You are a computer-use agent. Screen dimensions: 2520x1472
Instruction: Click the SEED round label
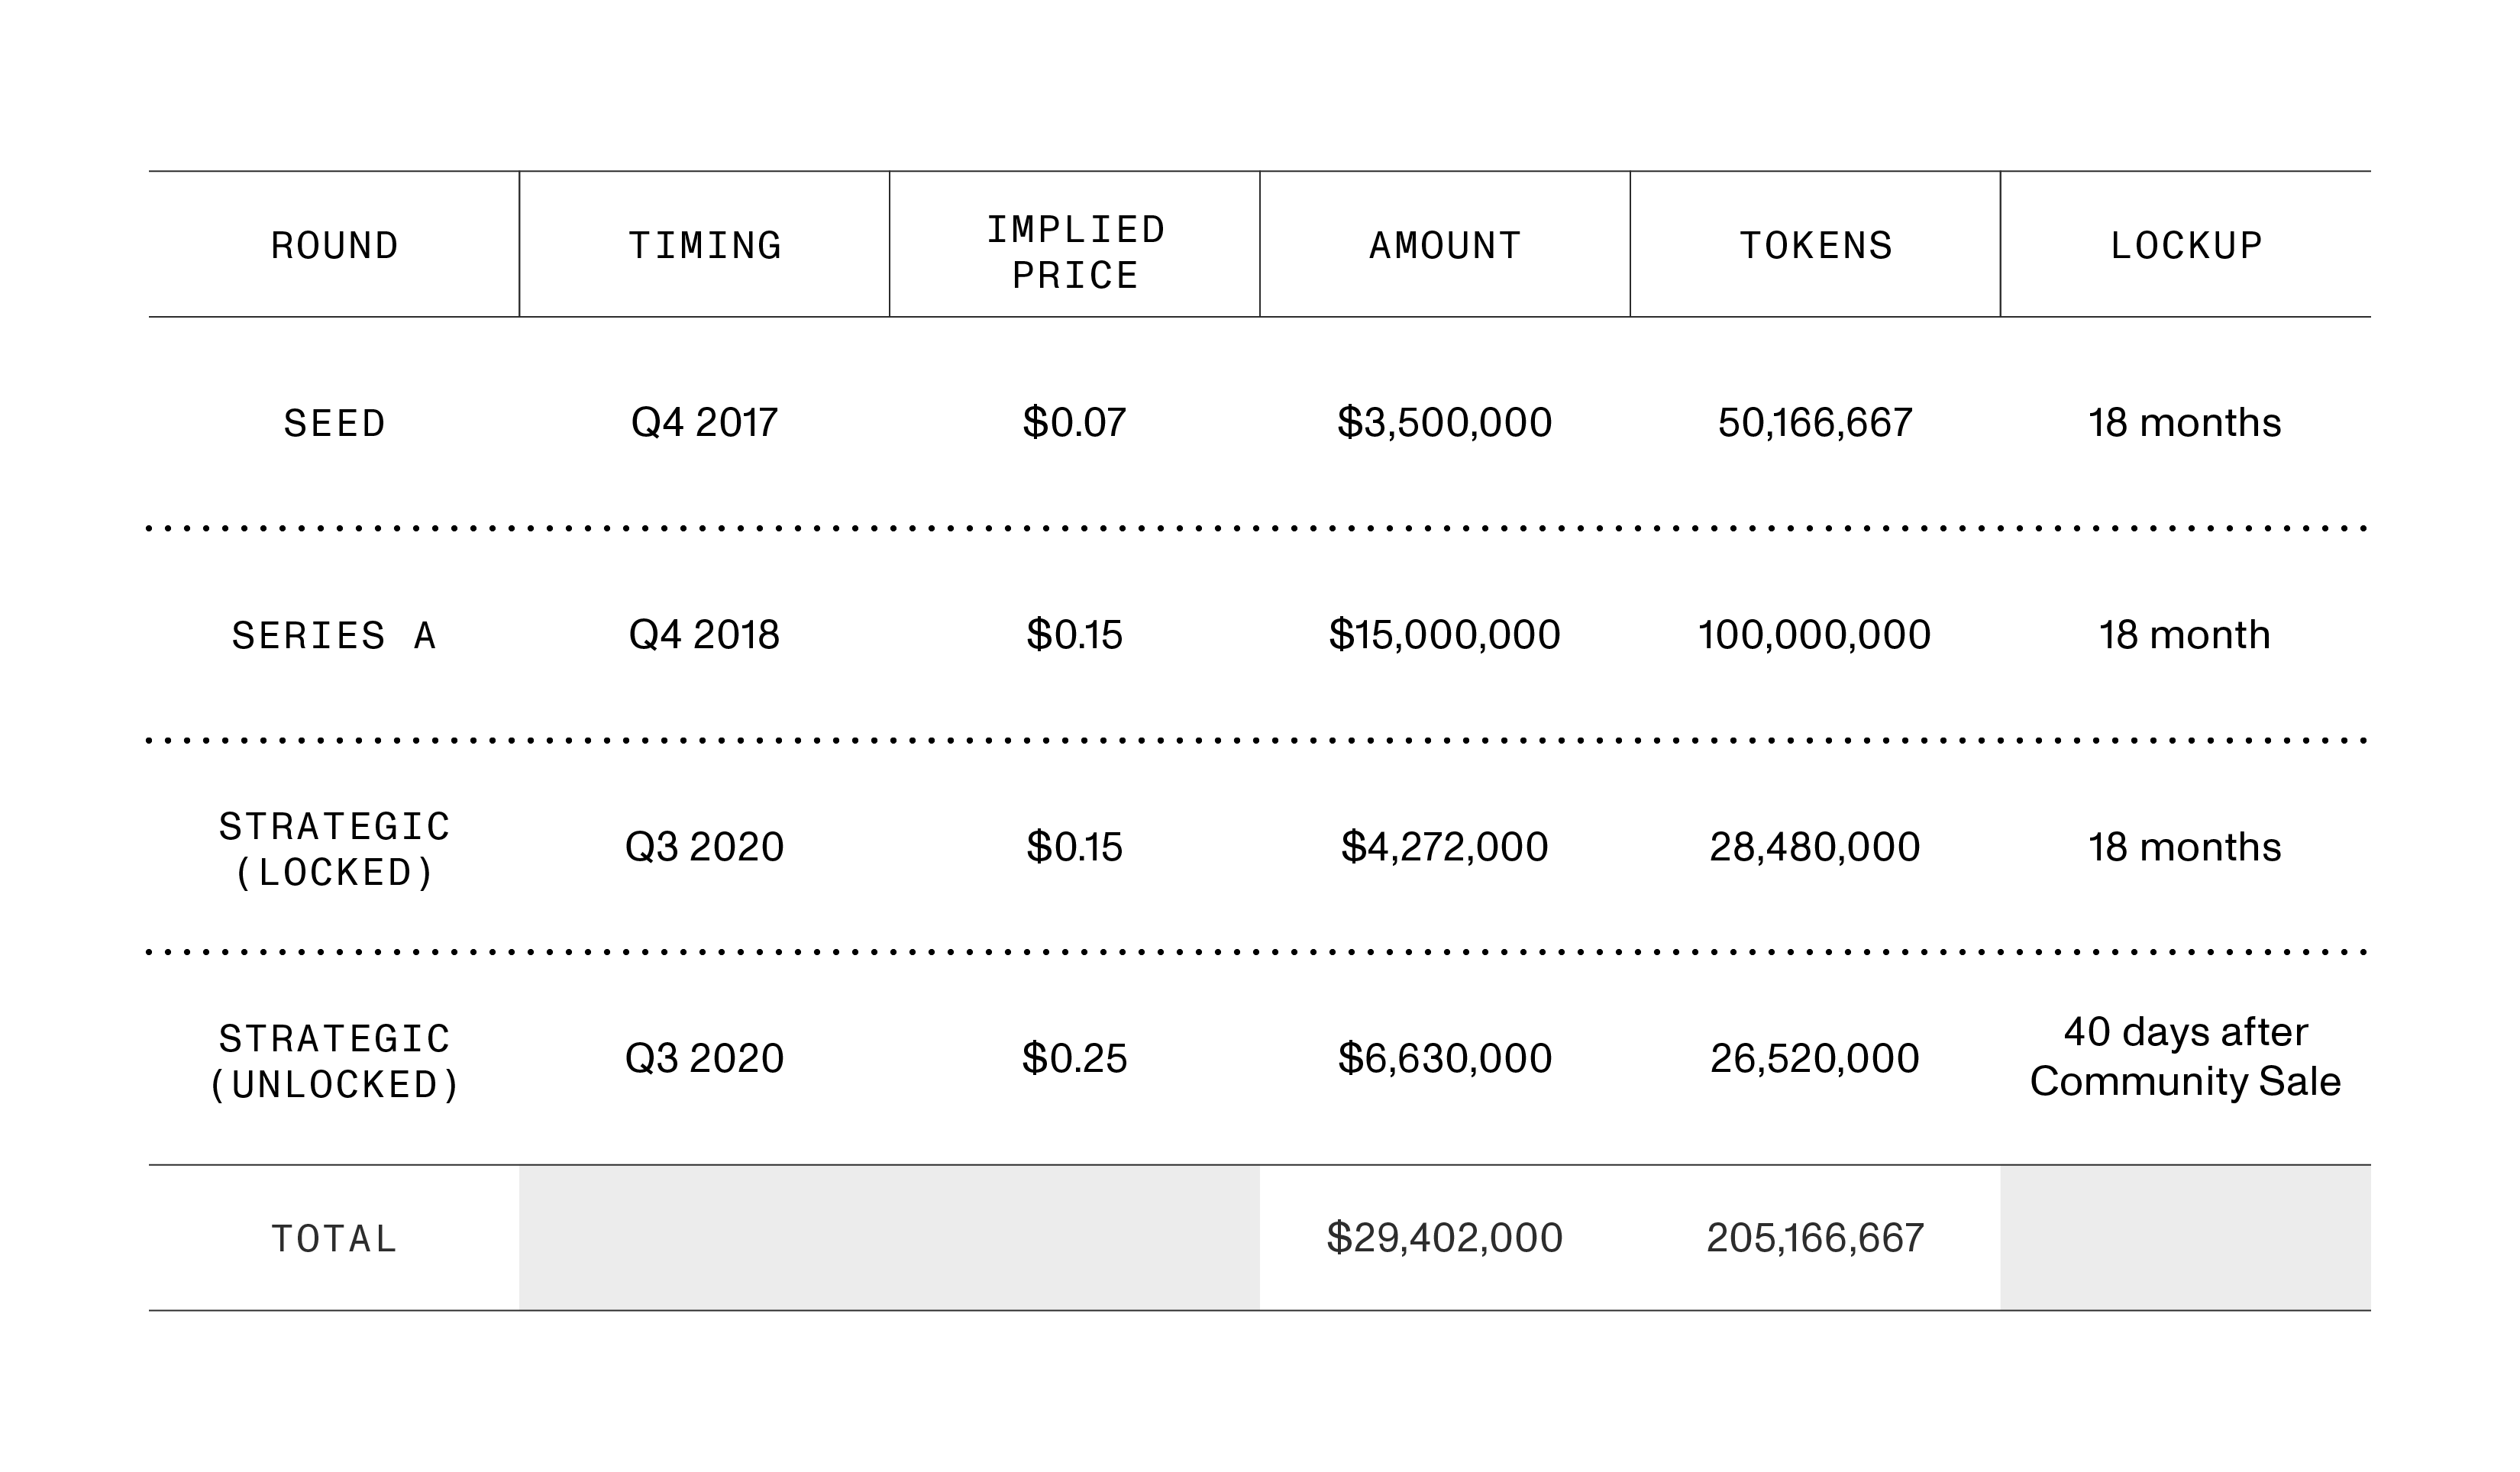point(334,423)
